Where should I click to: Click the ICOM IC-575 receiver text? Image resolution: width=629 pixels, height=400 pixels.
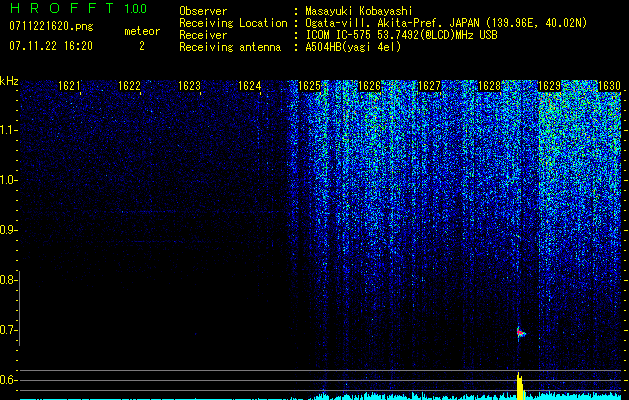[401, 35]
